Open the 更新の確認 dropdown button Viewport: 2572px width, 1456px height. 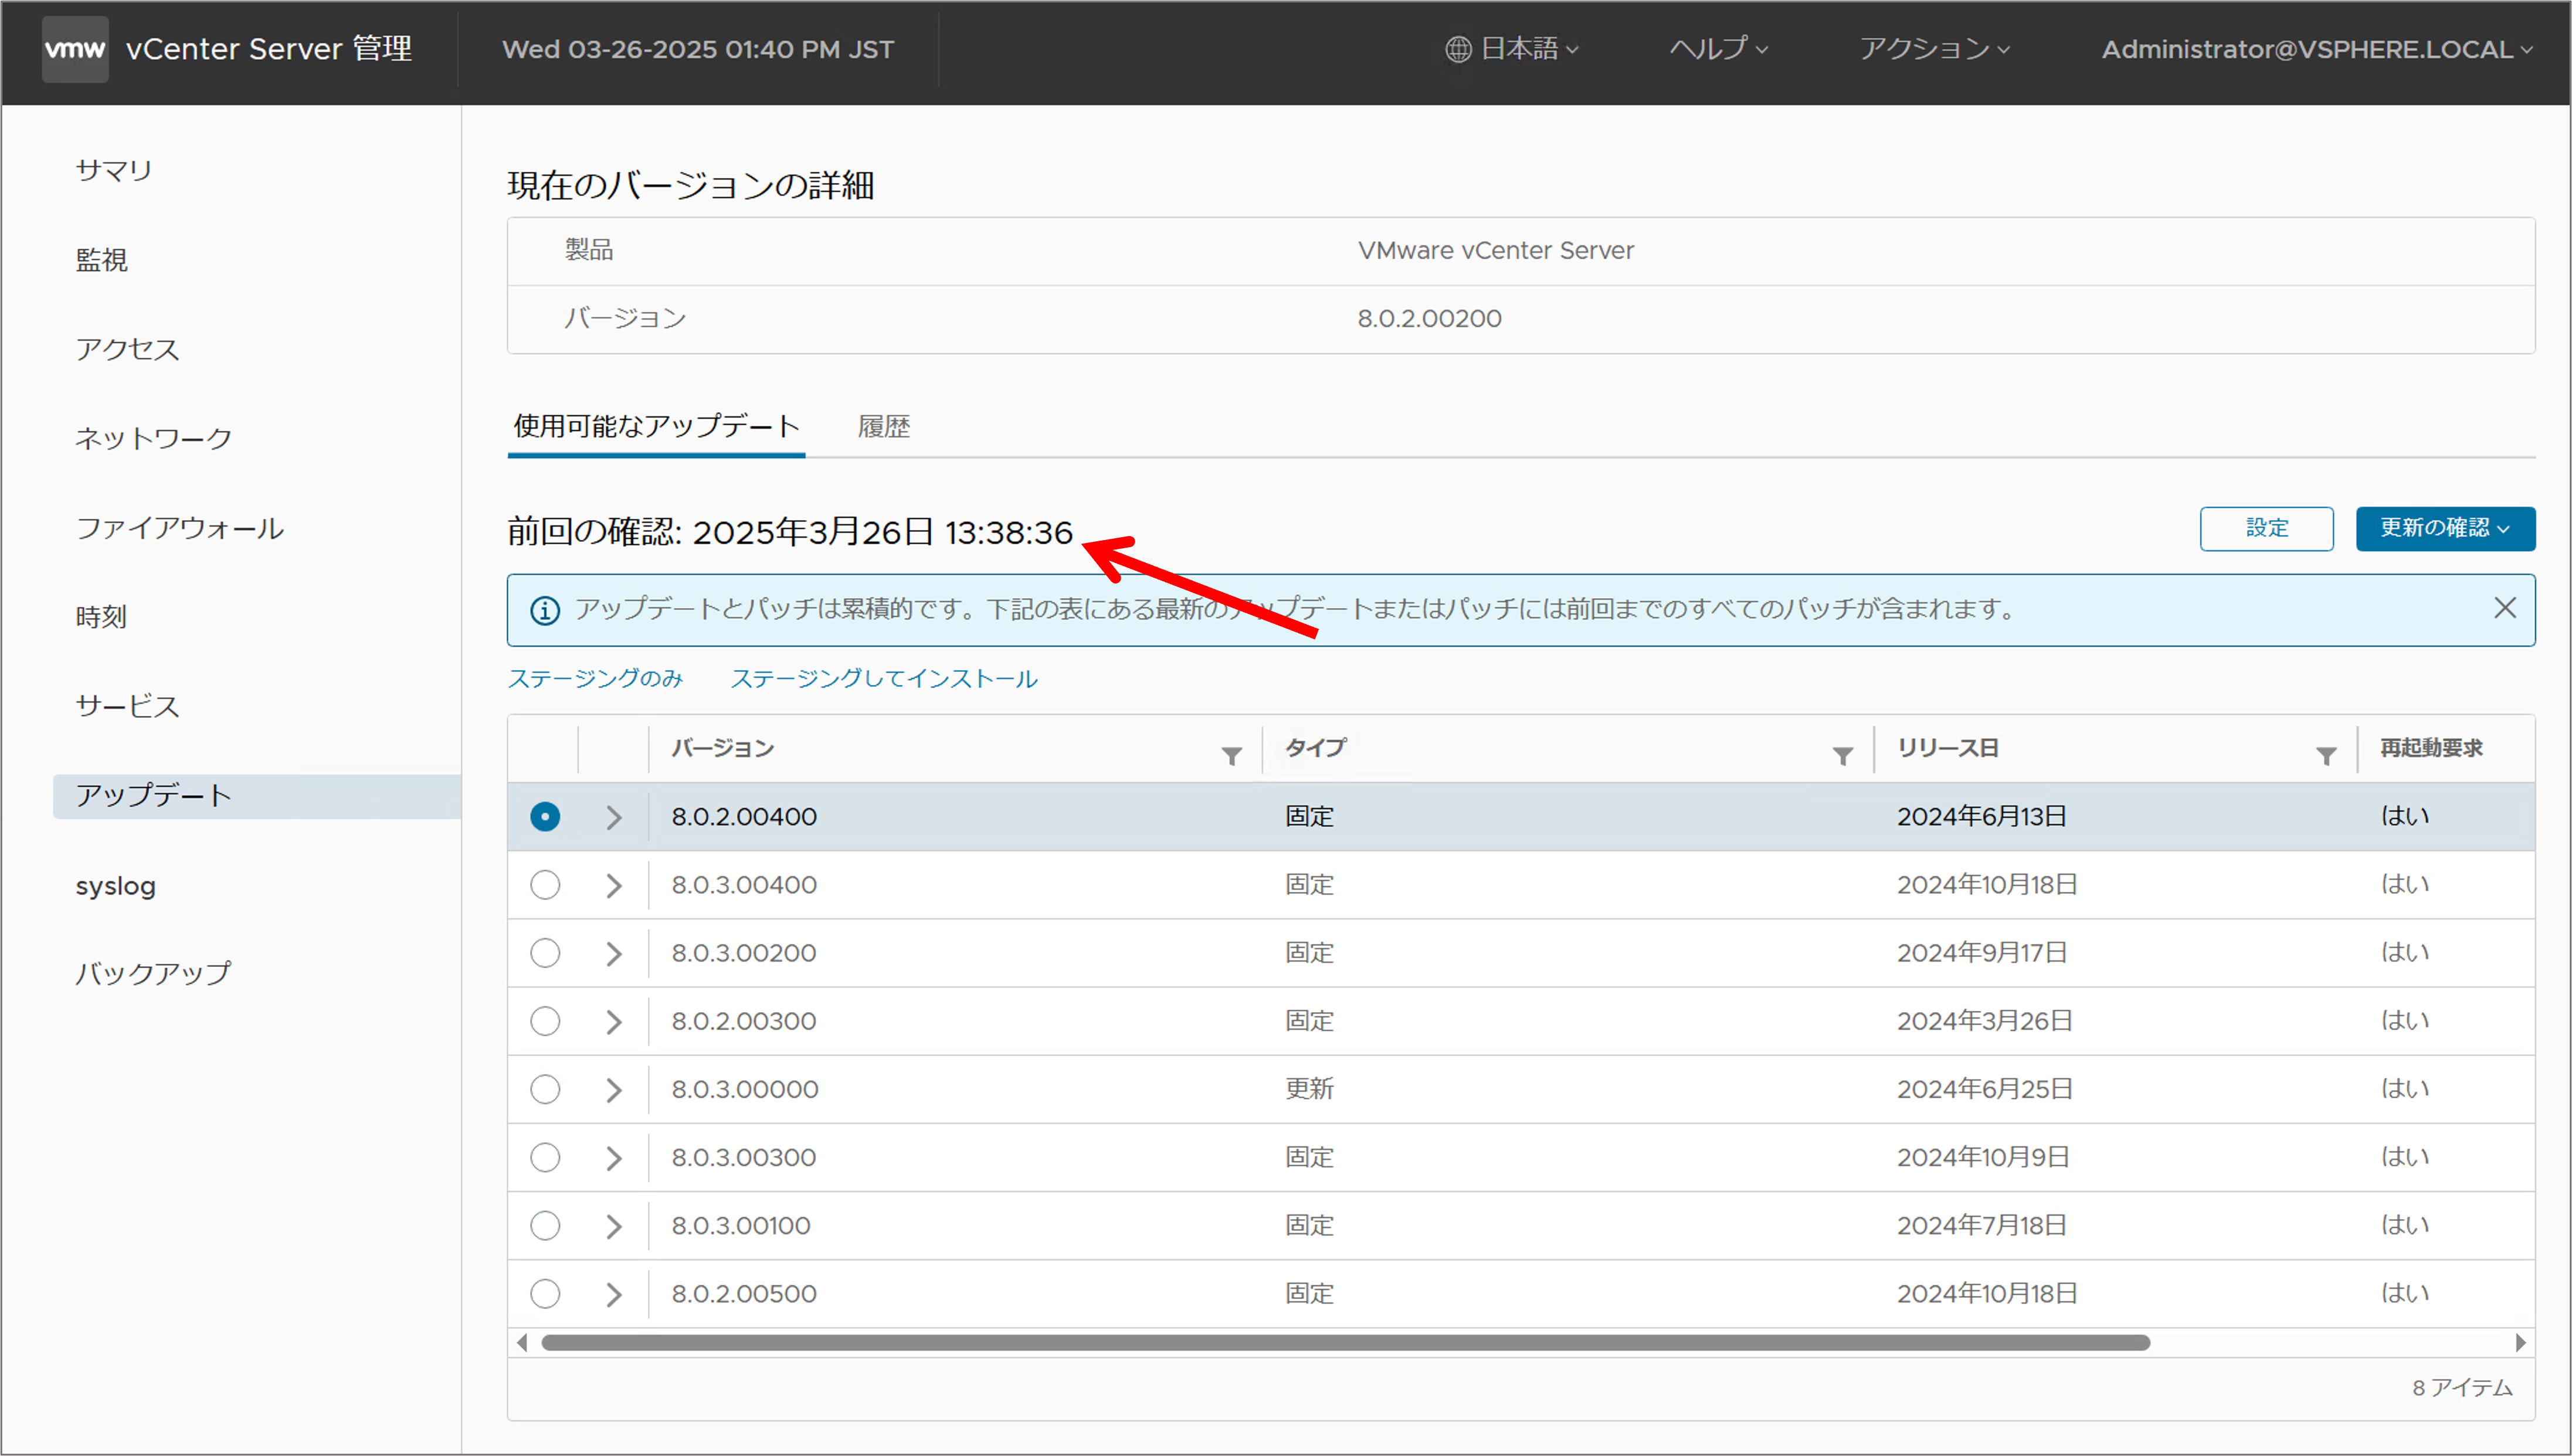click(2445, 528)
